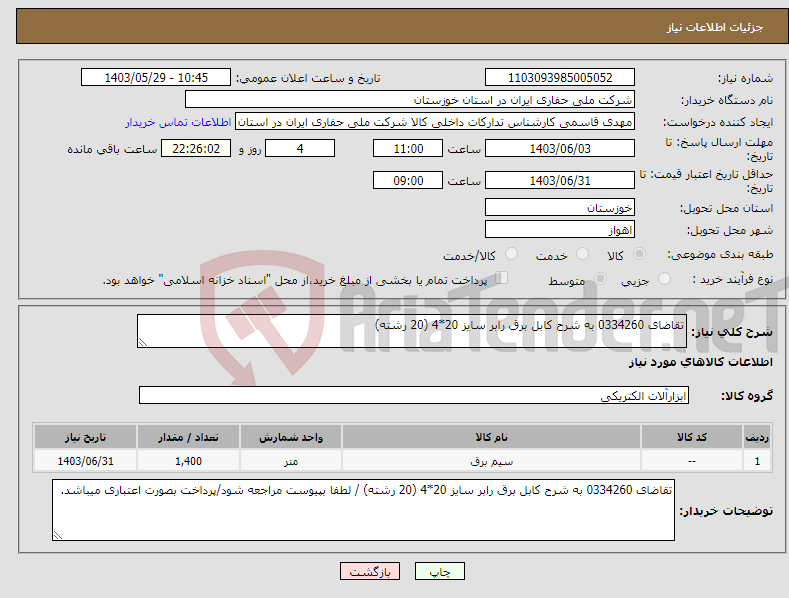Click the delivery province field خوزستان
The width and height of the screenshot is (789, 598).
560,207
